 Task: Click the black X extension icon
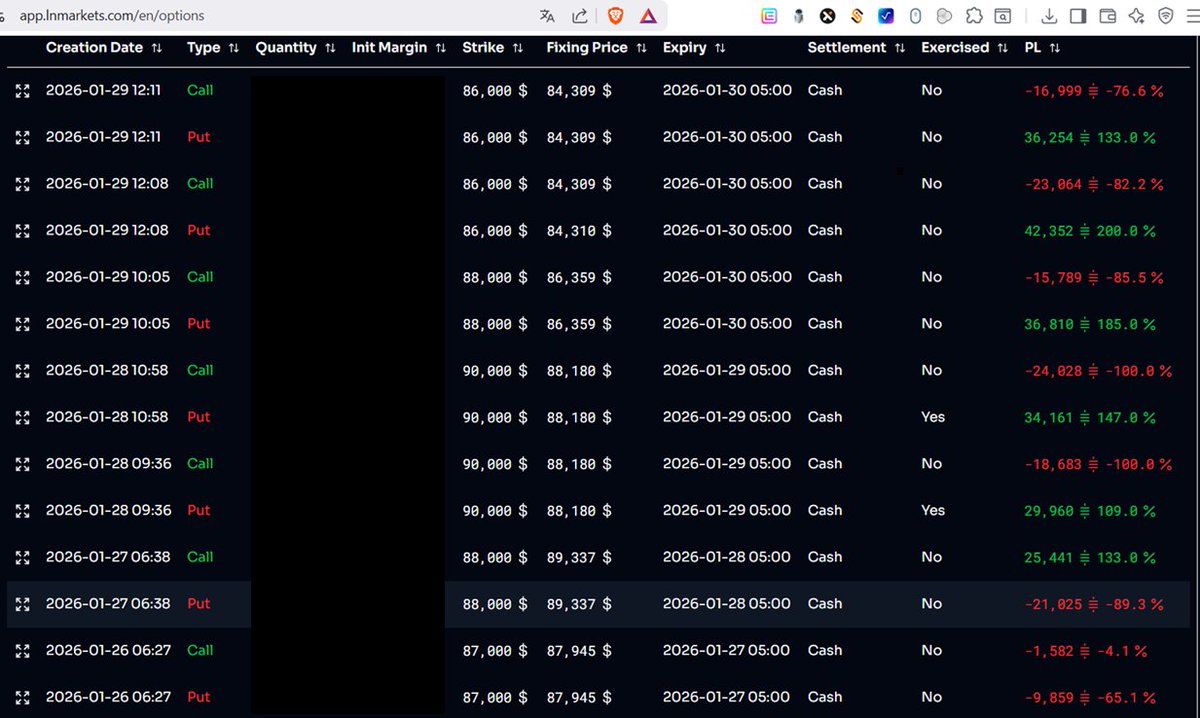tap(827, 15)
